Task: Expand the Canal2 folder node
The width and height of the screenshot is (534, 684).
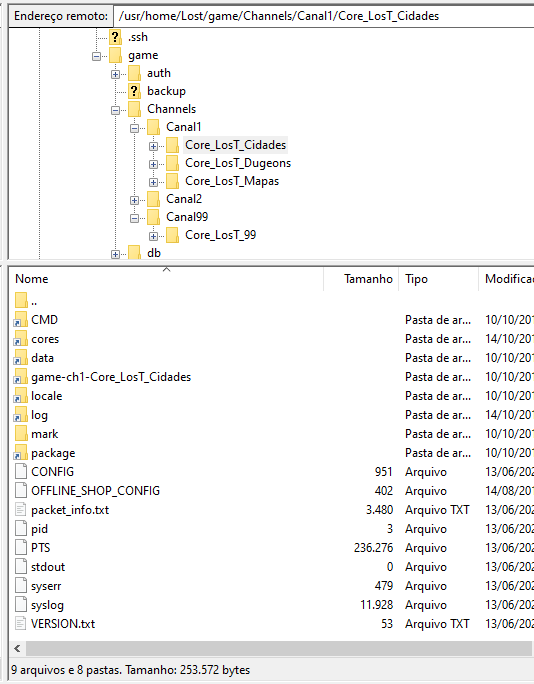Action: point(134,200)
